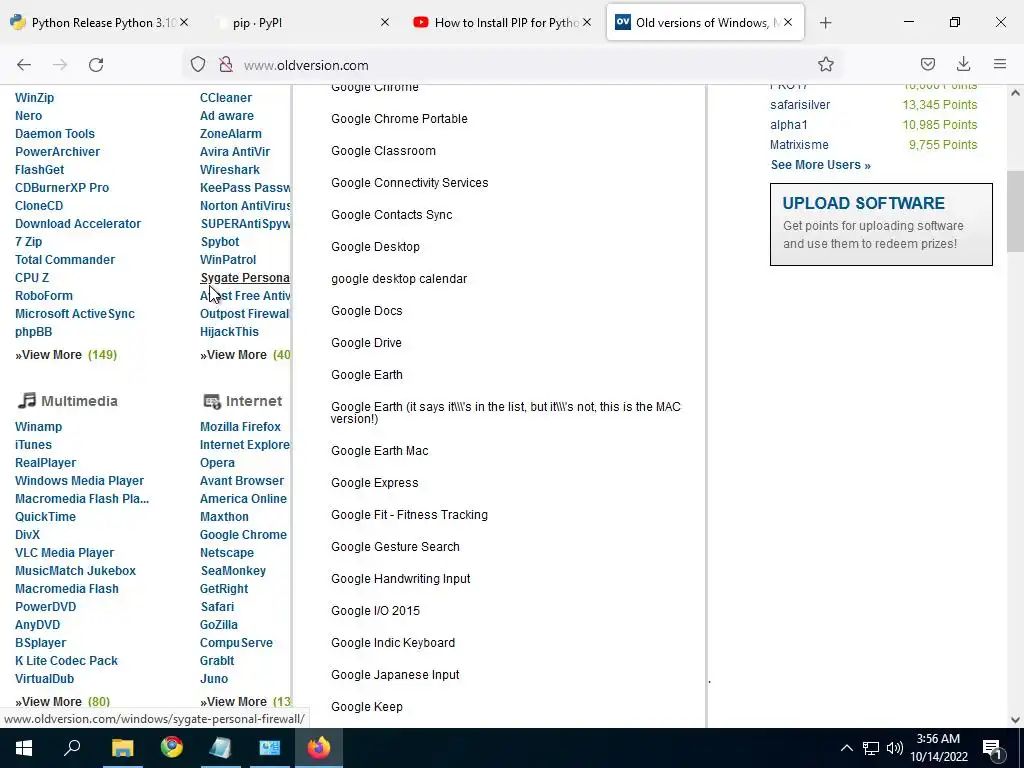
Task: Select Google Keep in the list
Action: [366, 707]
